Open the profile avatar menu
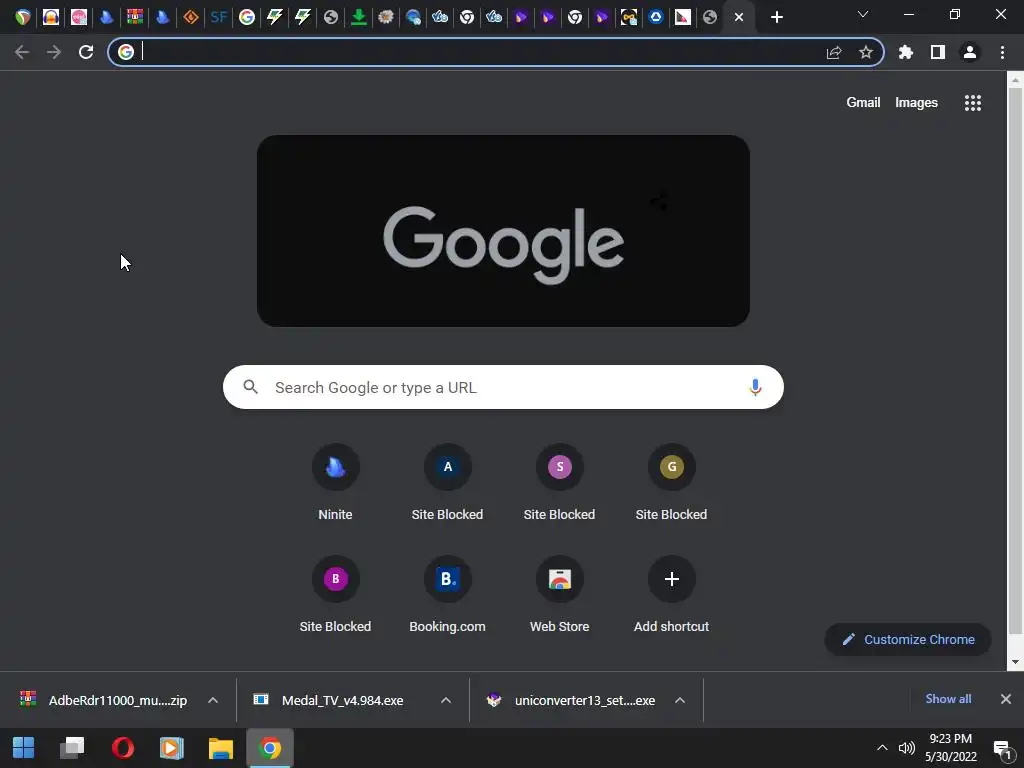Viewport: 1024px width, 768px height. (x=970, y=52)
